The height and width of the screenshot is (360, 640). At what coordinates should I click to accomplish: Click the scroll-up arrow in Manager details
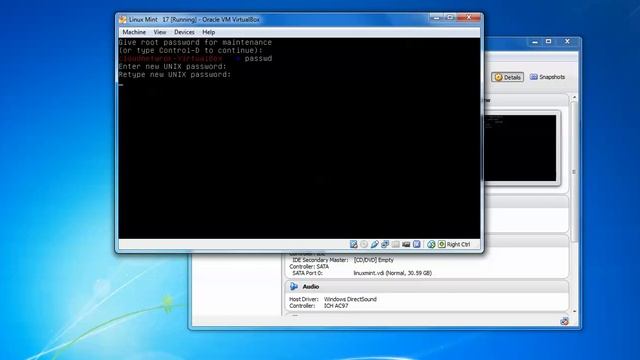point(574,98)
